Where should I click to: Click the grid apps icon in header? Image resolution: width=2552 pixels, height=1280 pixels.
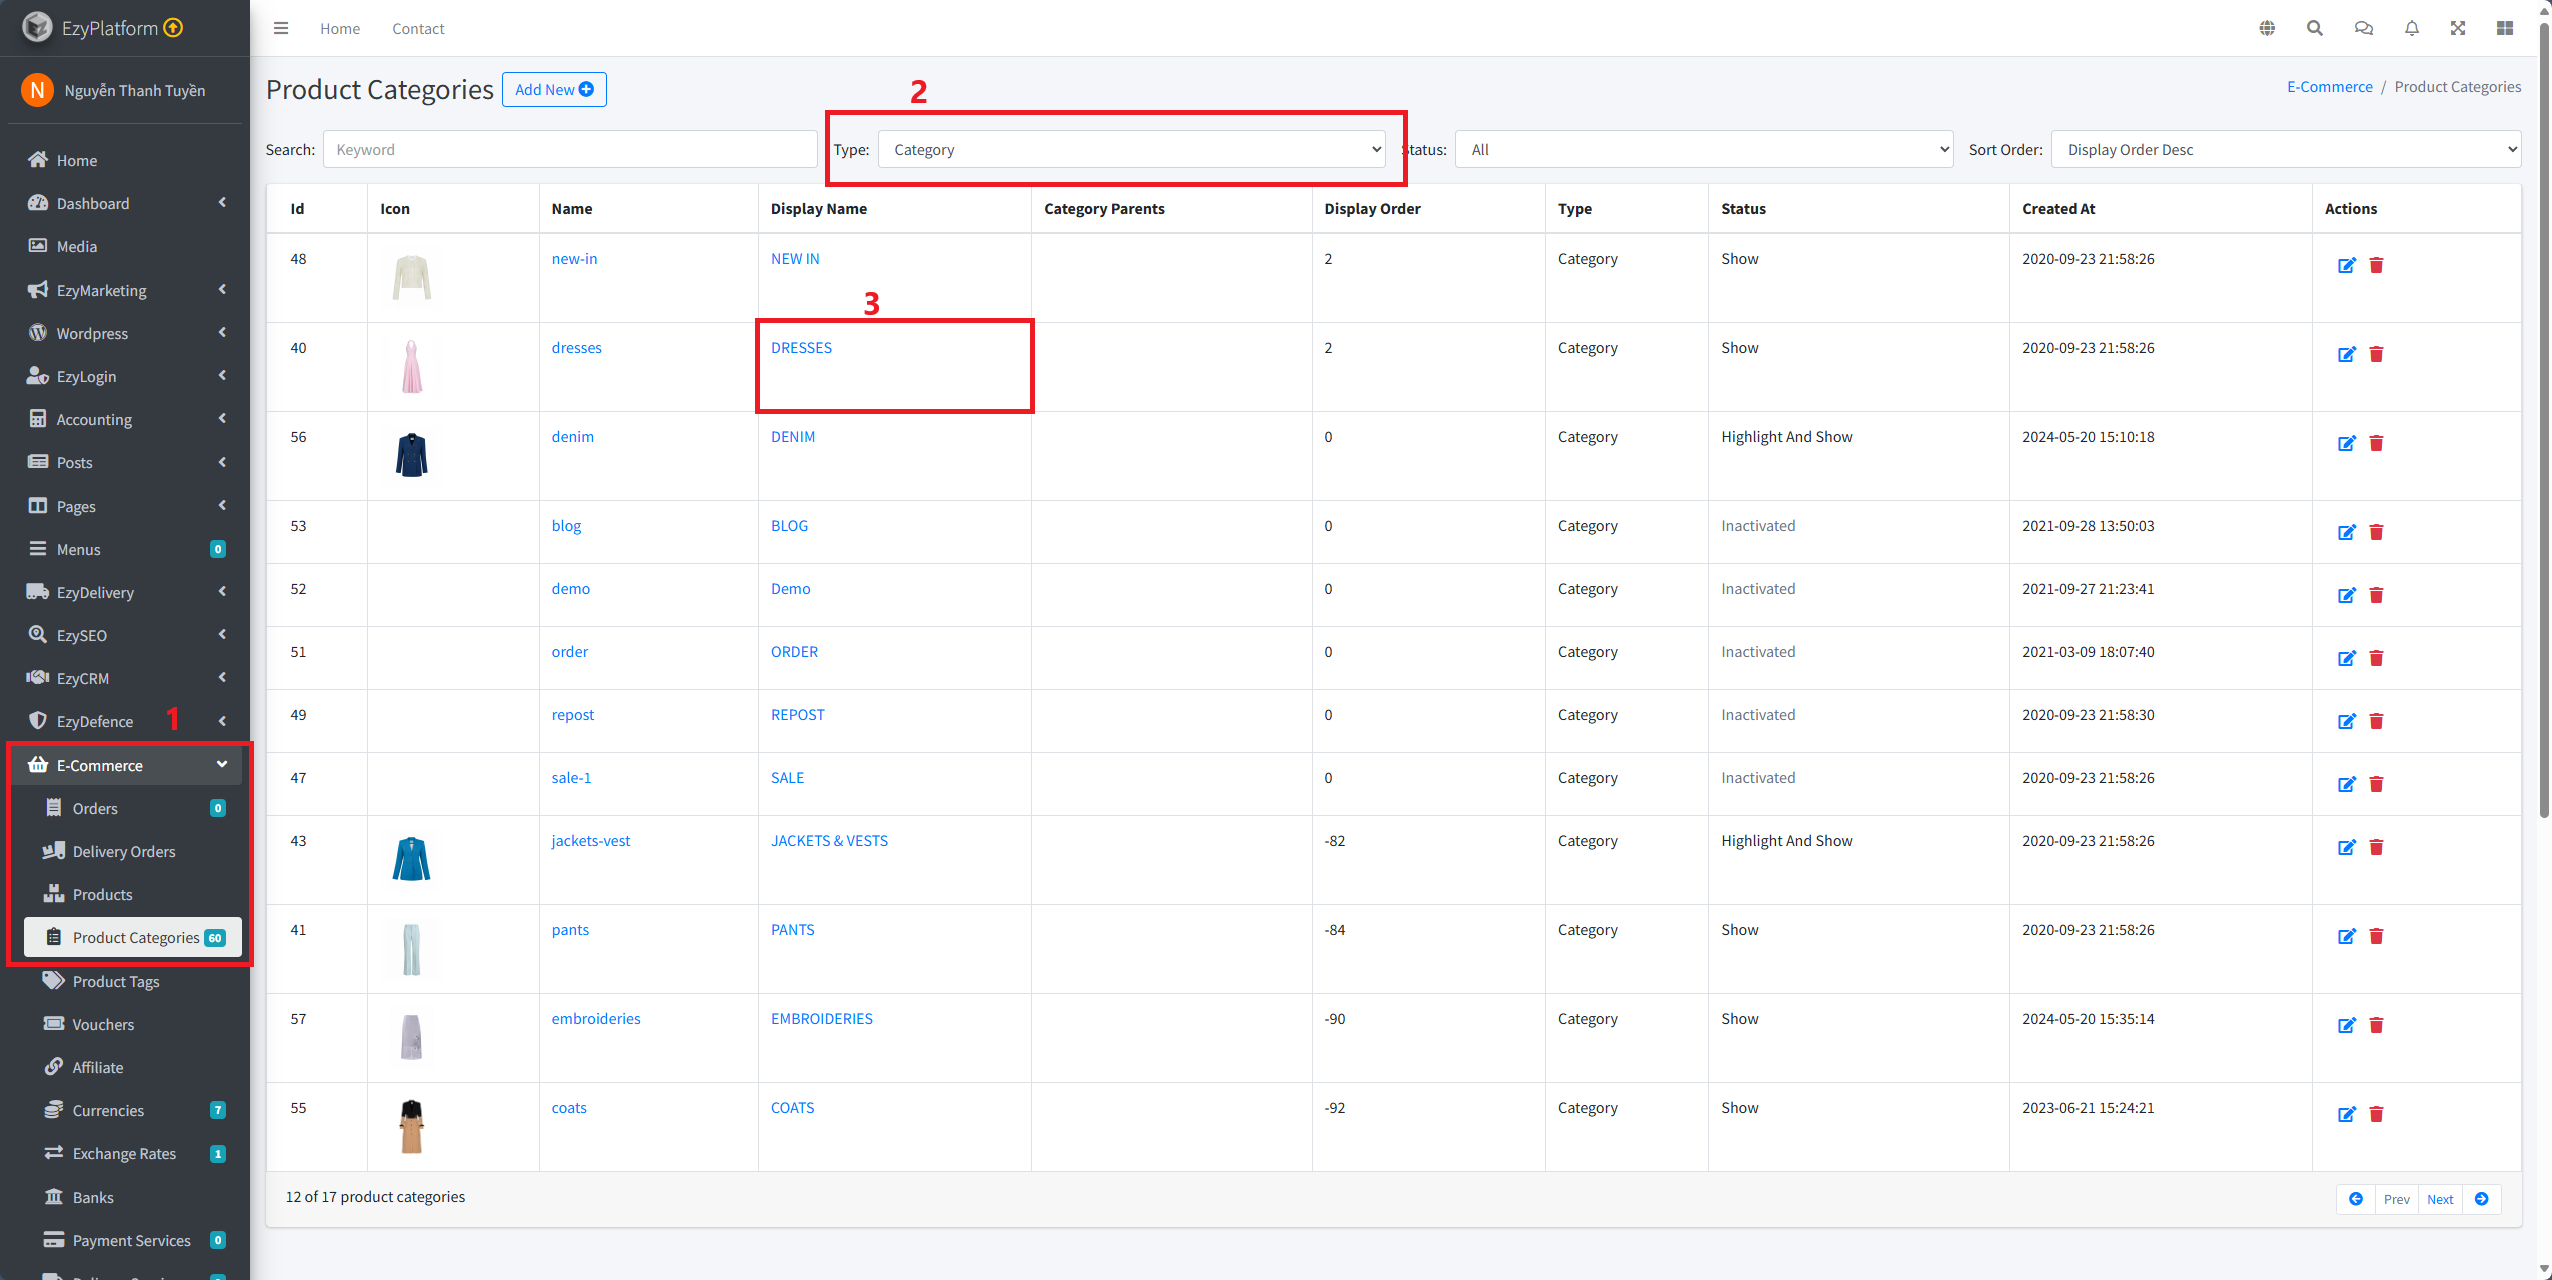2505,28
